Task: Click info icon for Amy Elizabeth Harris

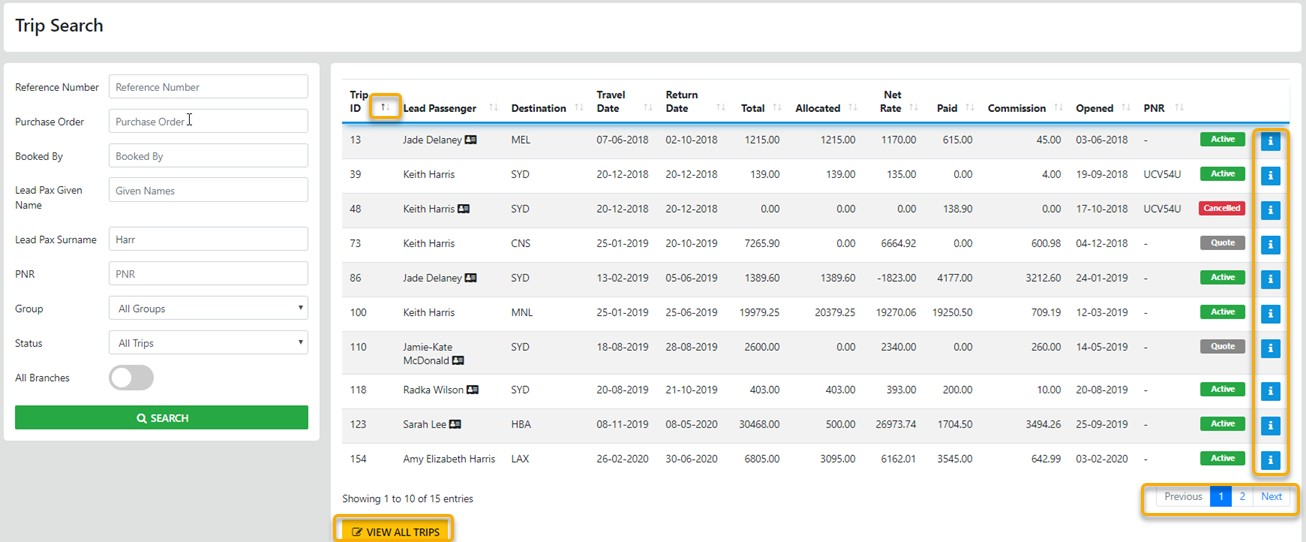Action: pos(1270,460)
